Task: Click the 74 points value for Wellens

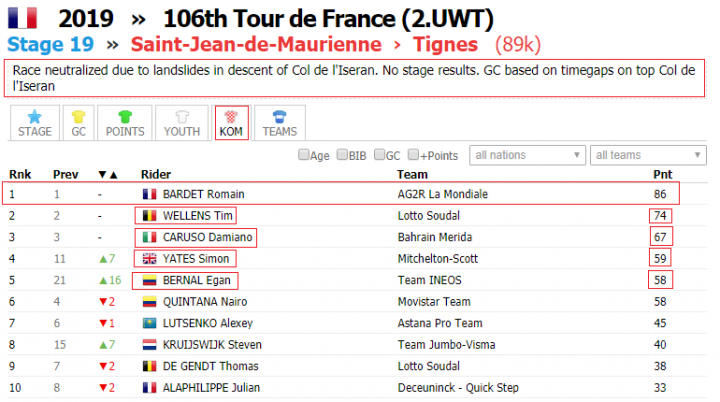Action: (x=660, y=215)
